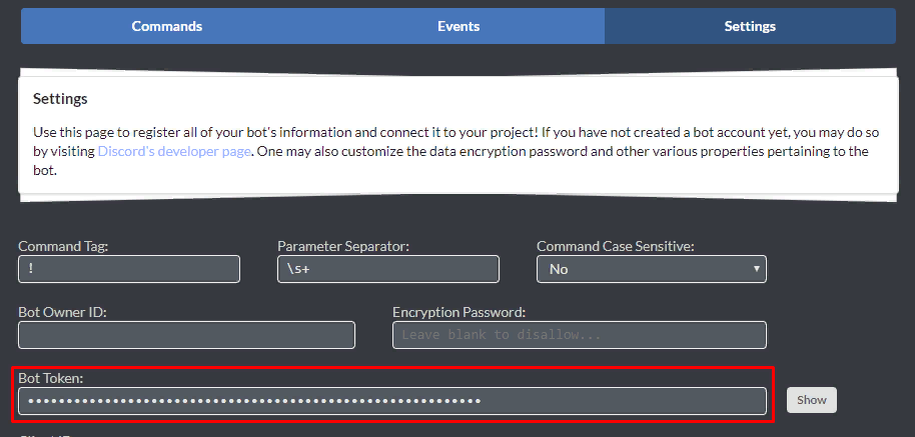The width and height of the screenshot is (915, 437).
Task: Open the Events tab
Action: coord(458,26)
